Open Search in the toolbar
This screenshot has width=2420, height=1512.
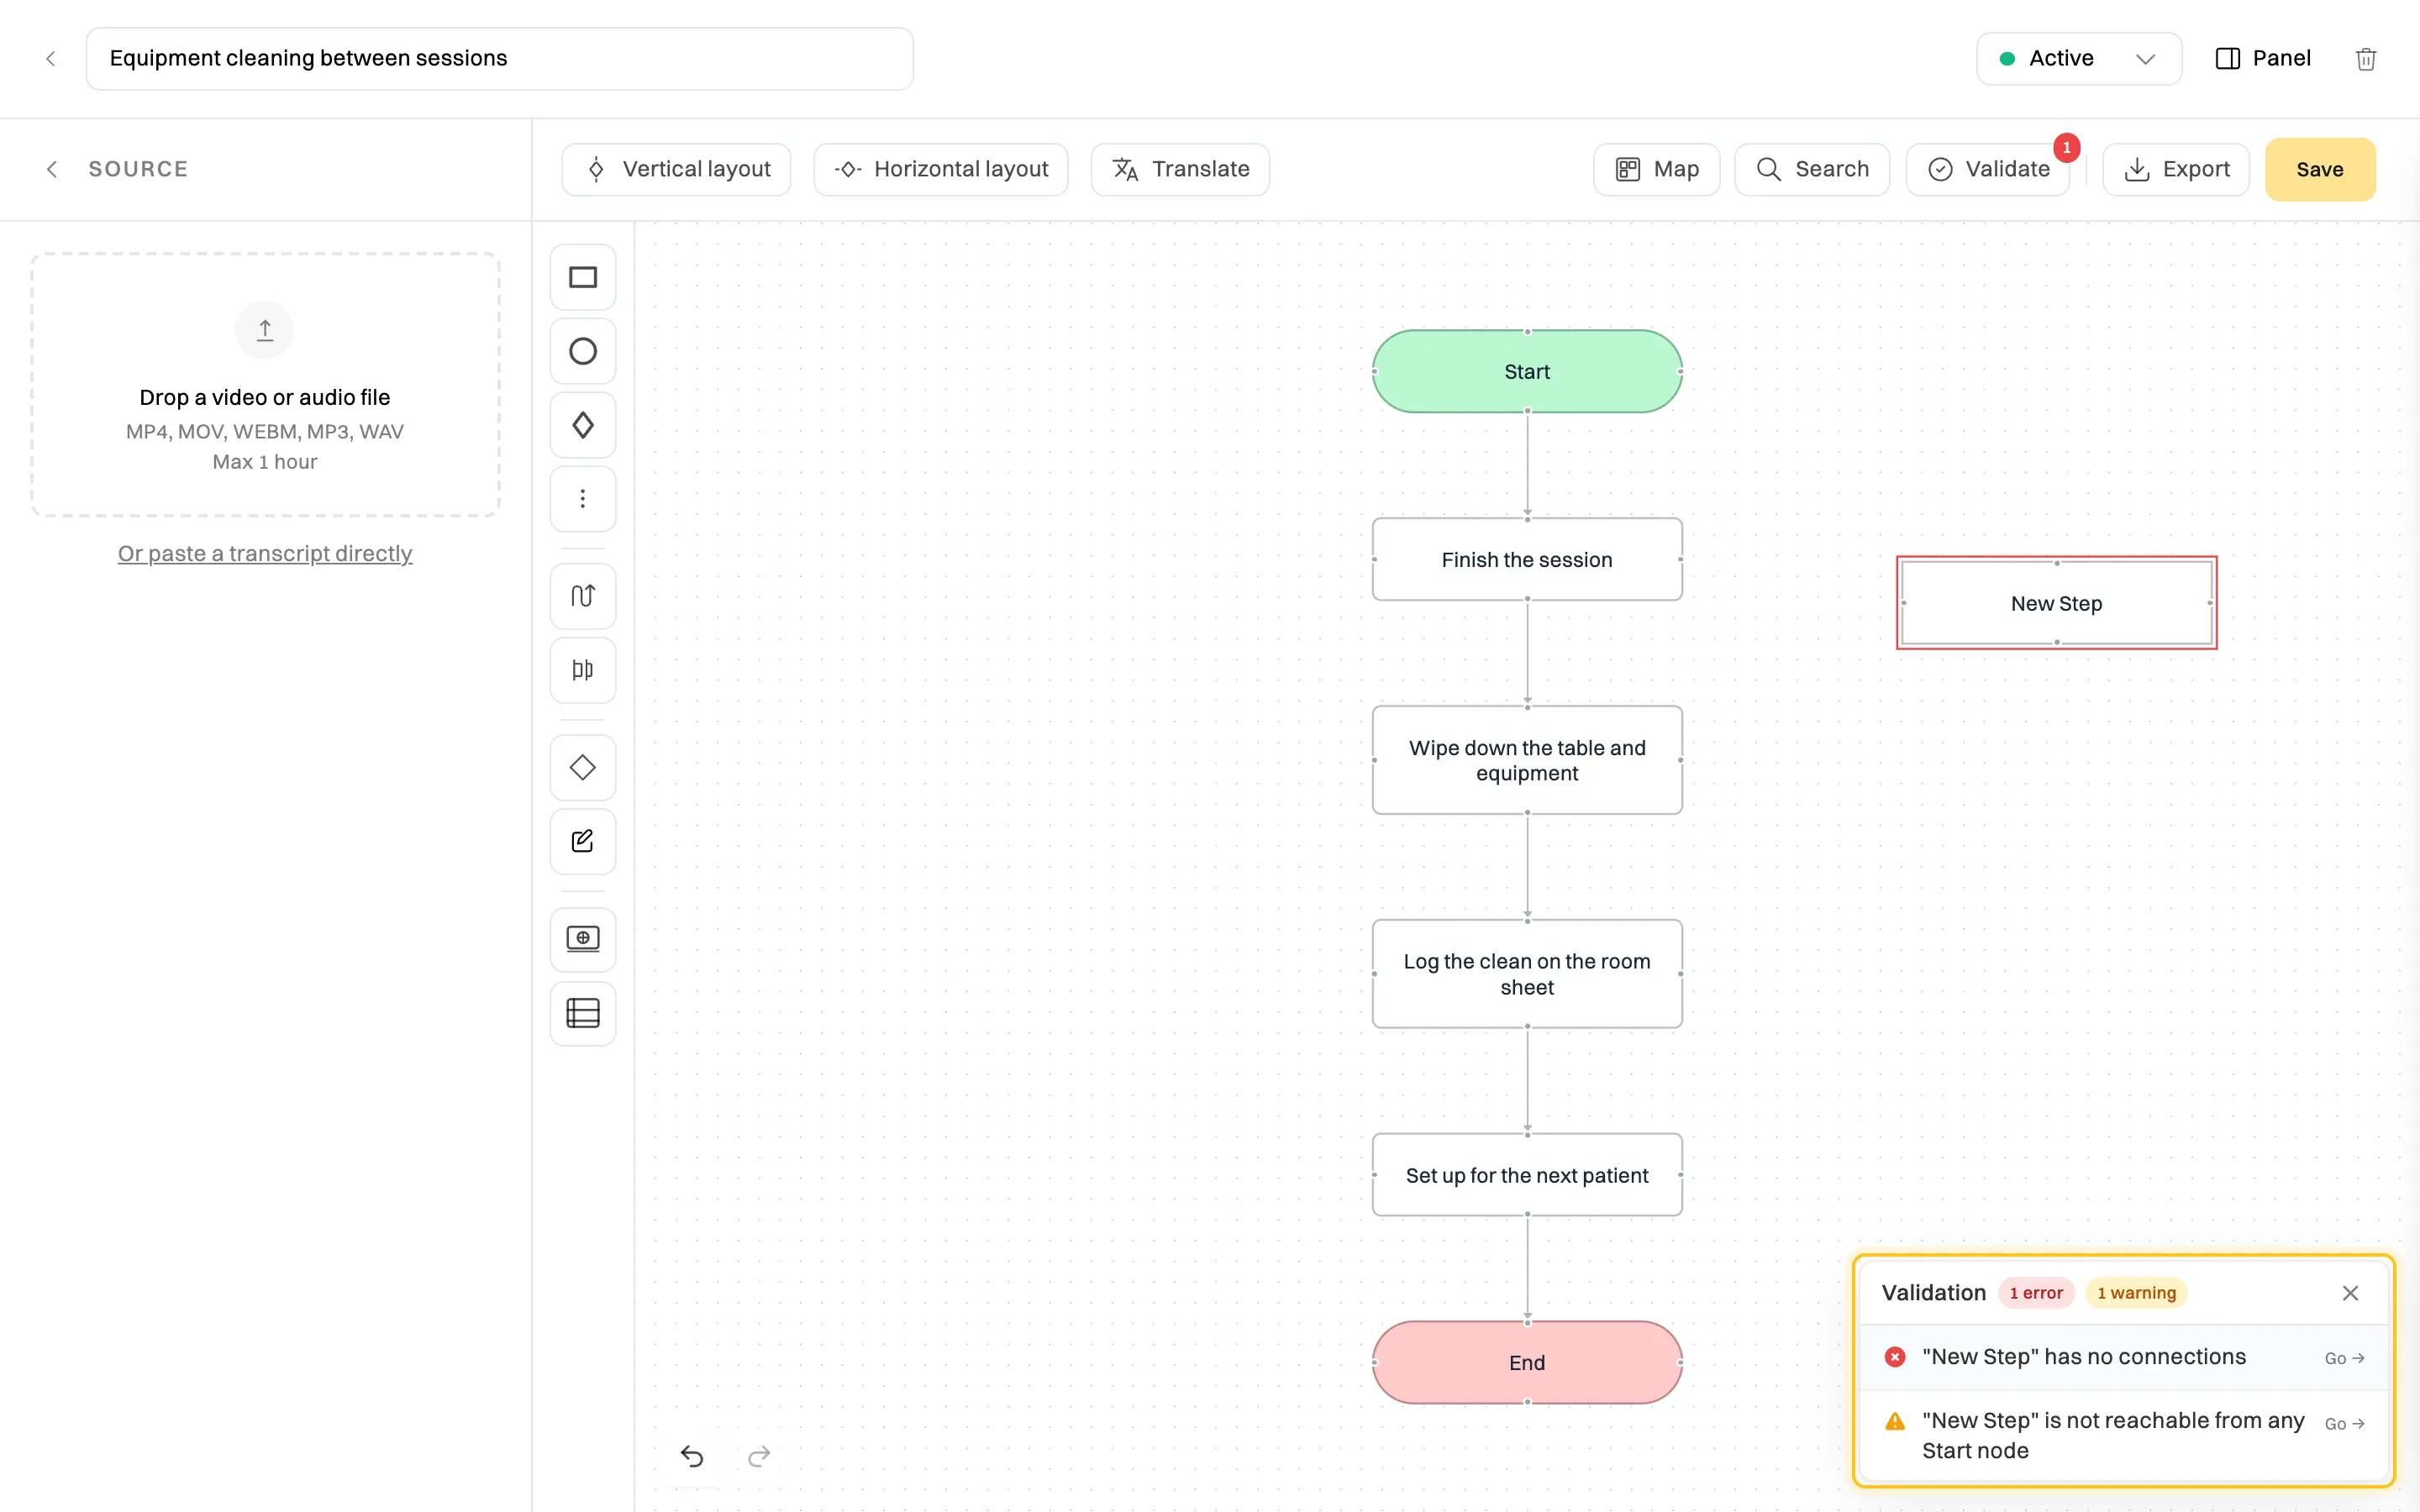[x=1812, y=169]
